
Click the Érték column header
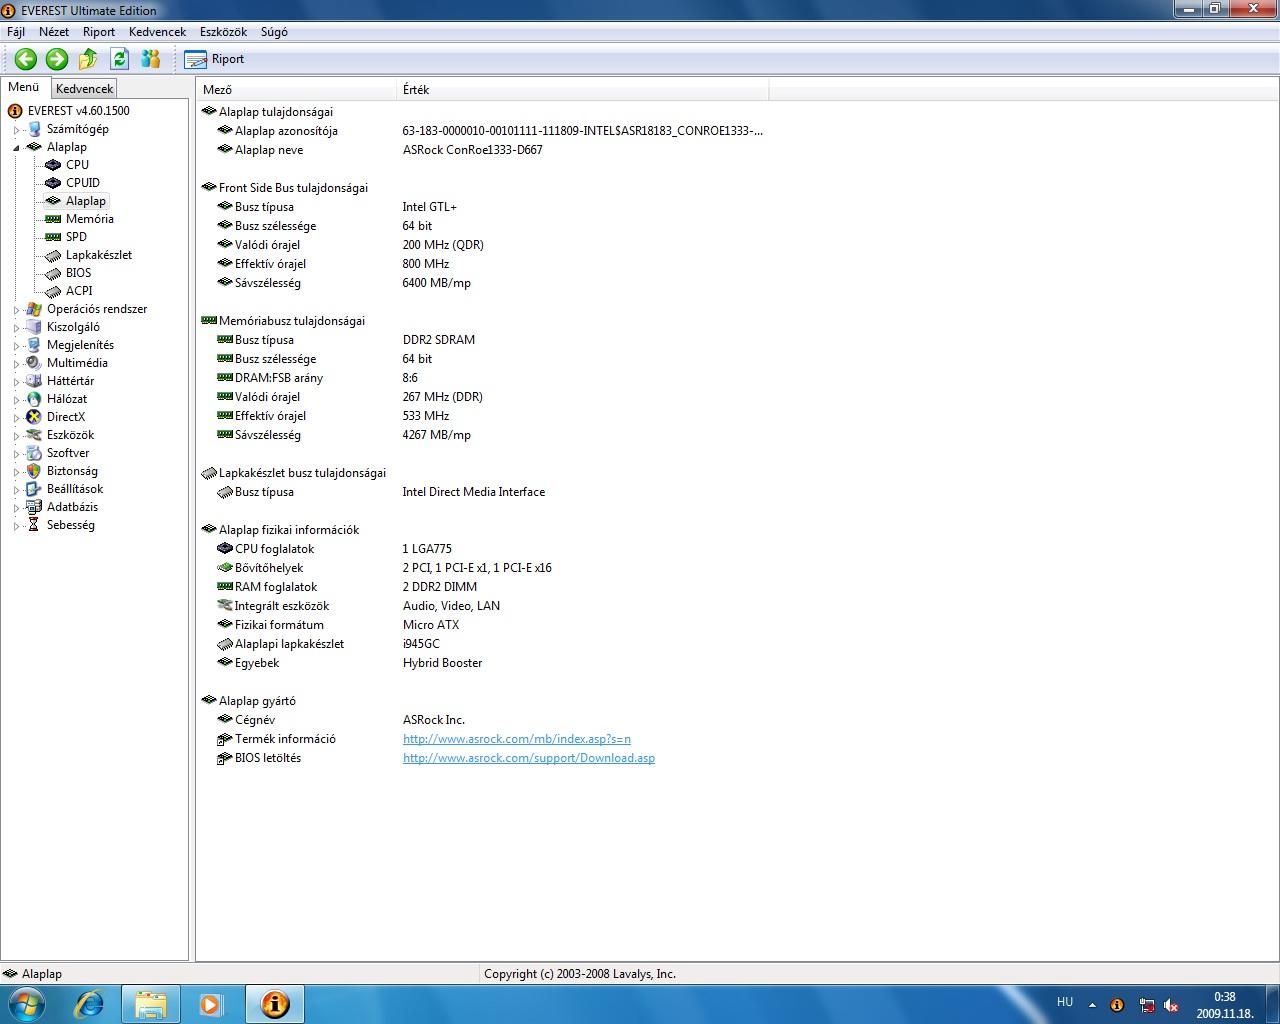[583, 90]
